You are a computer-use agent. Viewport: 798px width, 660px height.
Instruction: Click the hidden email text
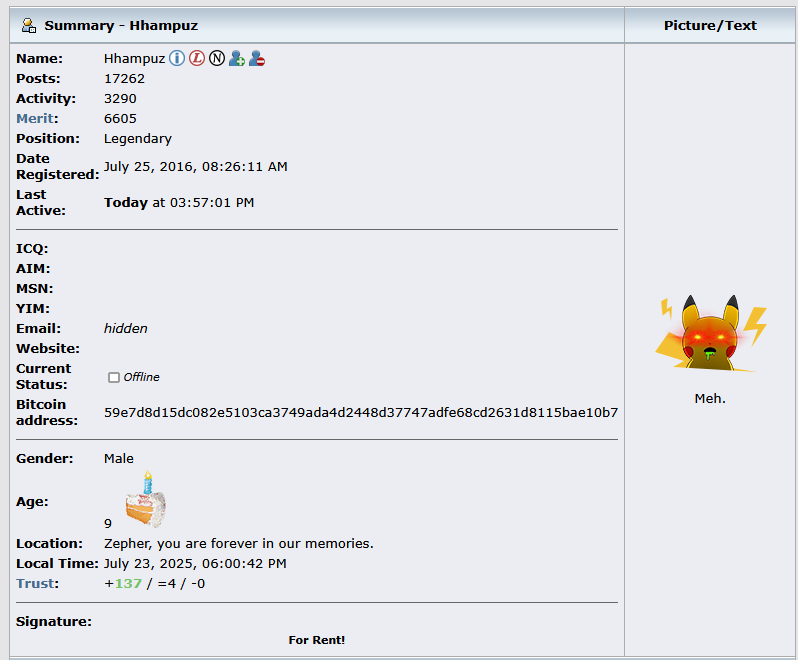tap(126, 329)
